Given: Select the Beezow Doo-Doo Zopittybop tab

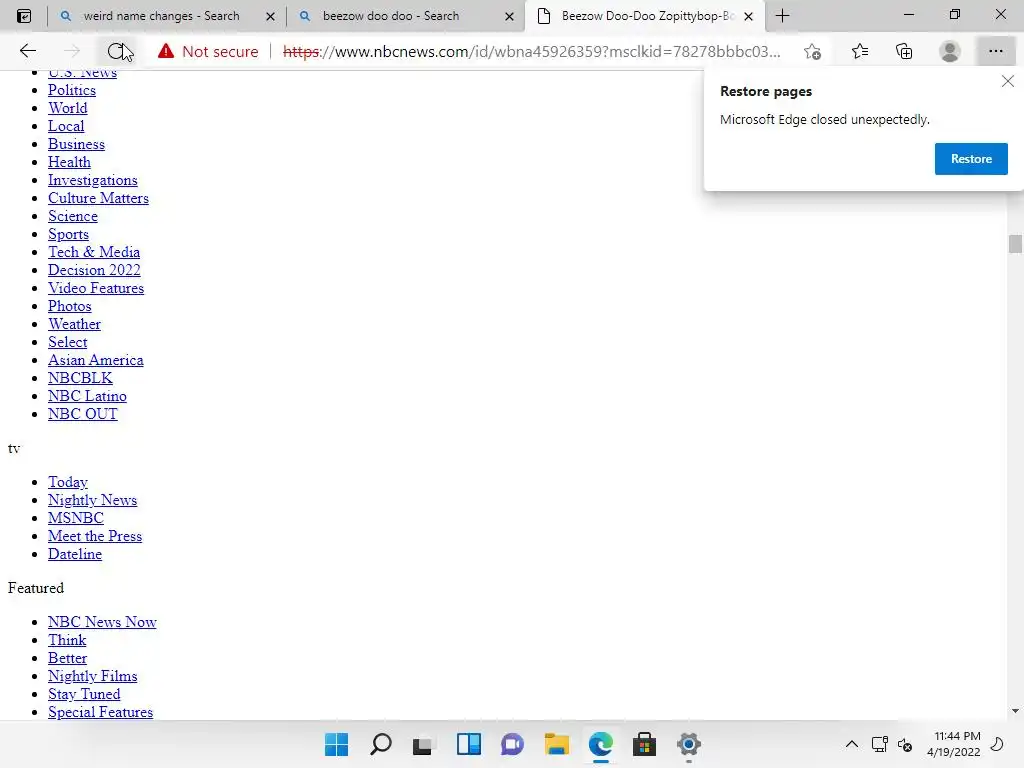Looking at the screenshot, I should [647, 16].
